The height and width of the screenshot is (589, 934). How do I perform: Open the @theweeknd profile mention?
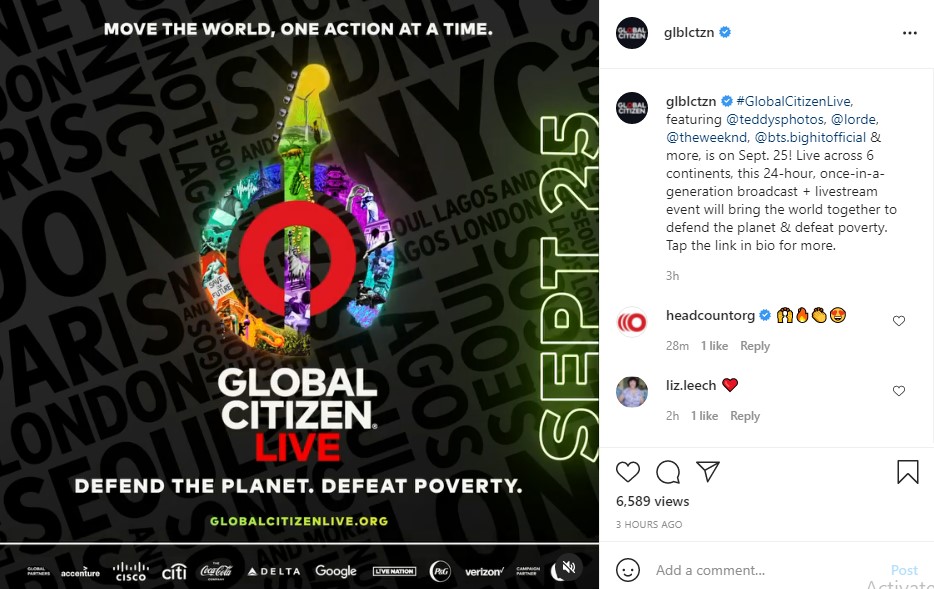pyautogui.click(x=707, y=137)
